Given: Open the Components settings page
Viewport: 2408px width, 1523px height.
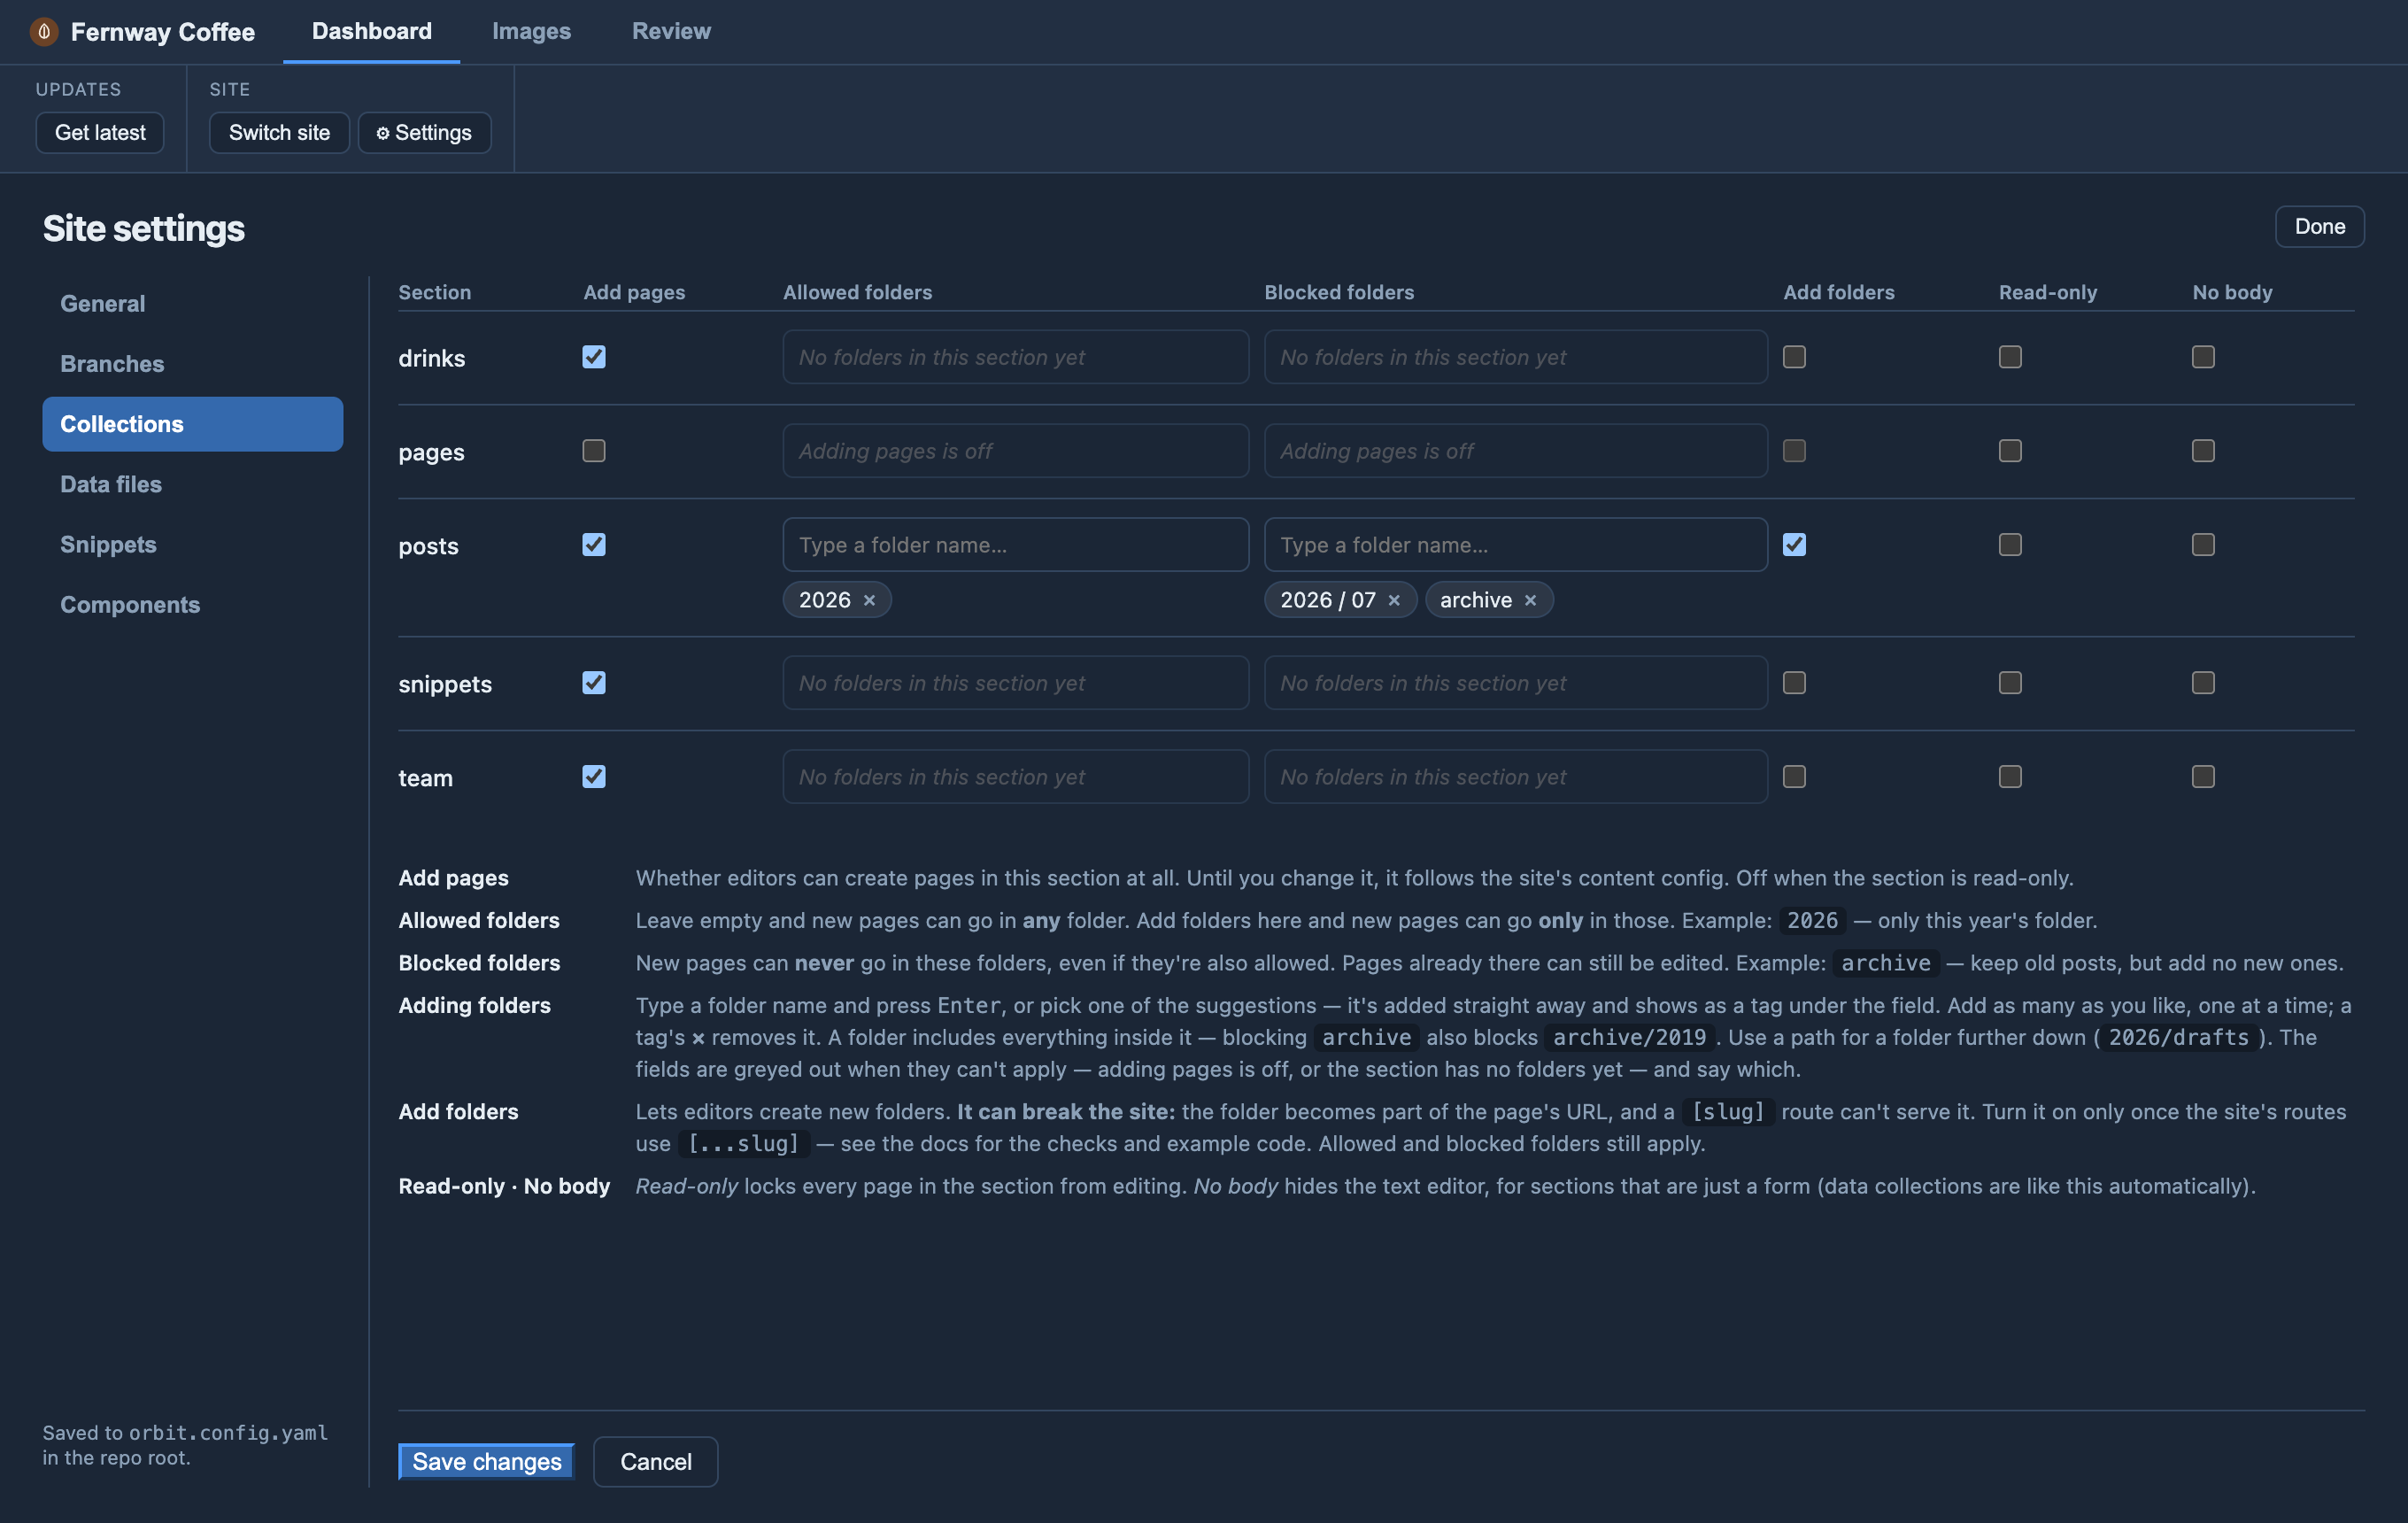Looking at the screenshot, I should click(x=192, y=605).
